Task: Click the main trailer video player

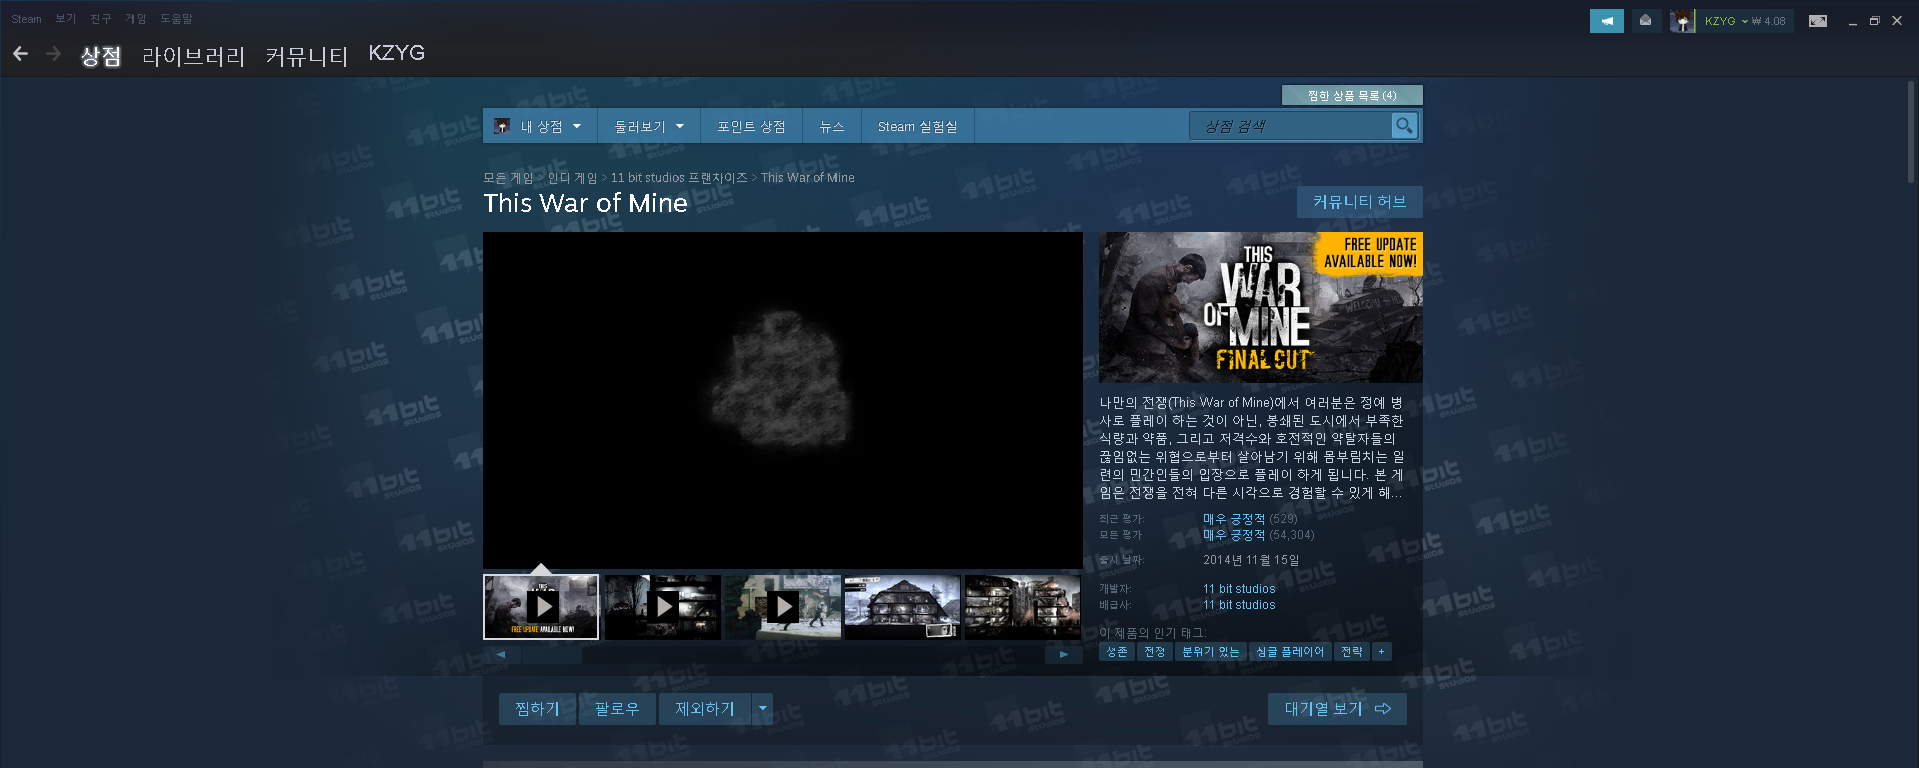Action: point(783,401)
